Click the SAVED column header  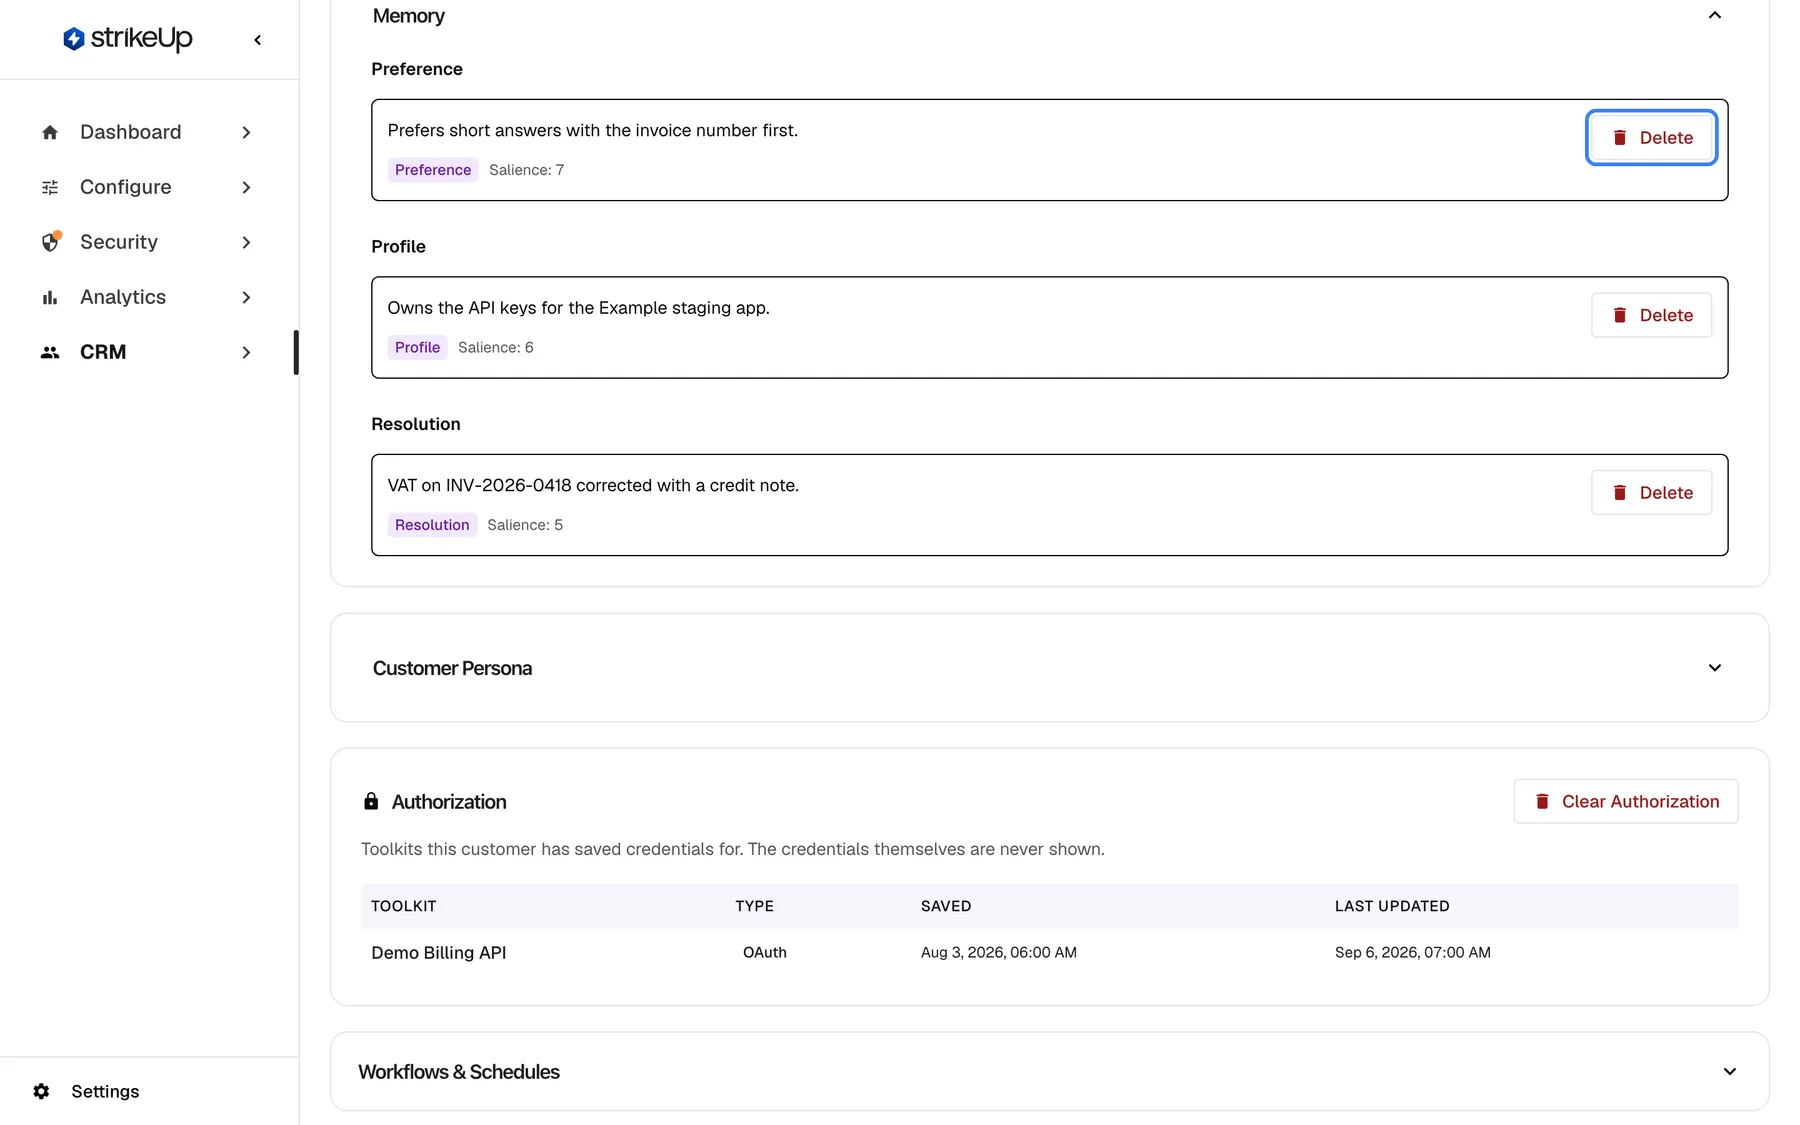946,906
